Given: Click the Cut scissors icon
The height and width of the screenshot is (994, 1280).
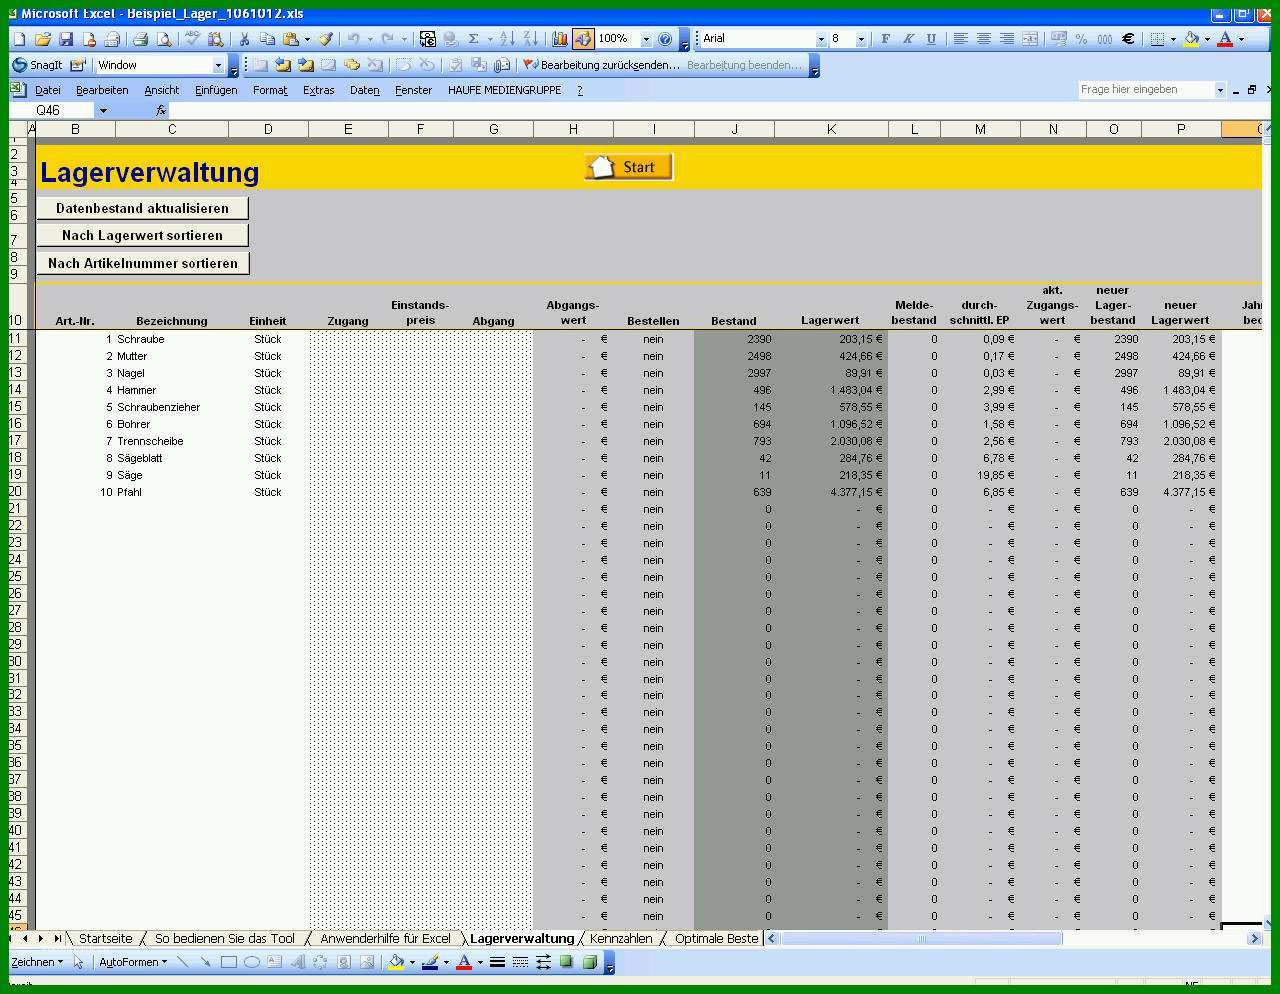Looking at the screenshot, I should click(x=243, y=39).
